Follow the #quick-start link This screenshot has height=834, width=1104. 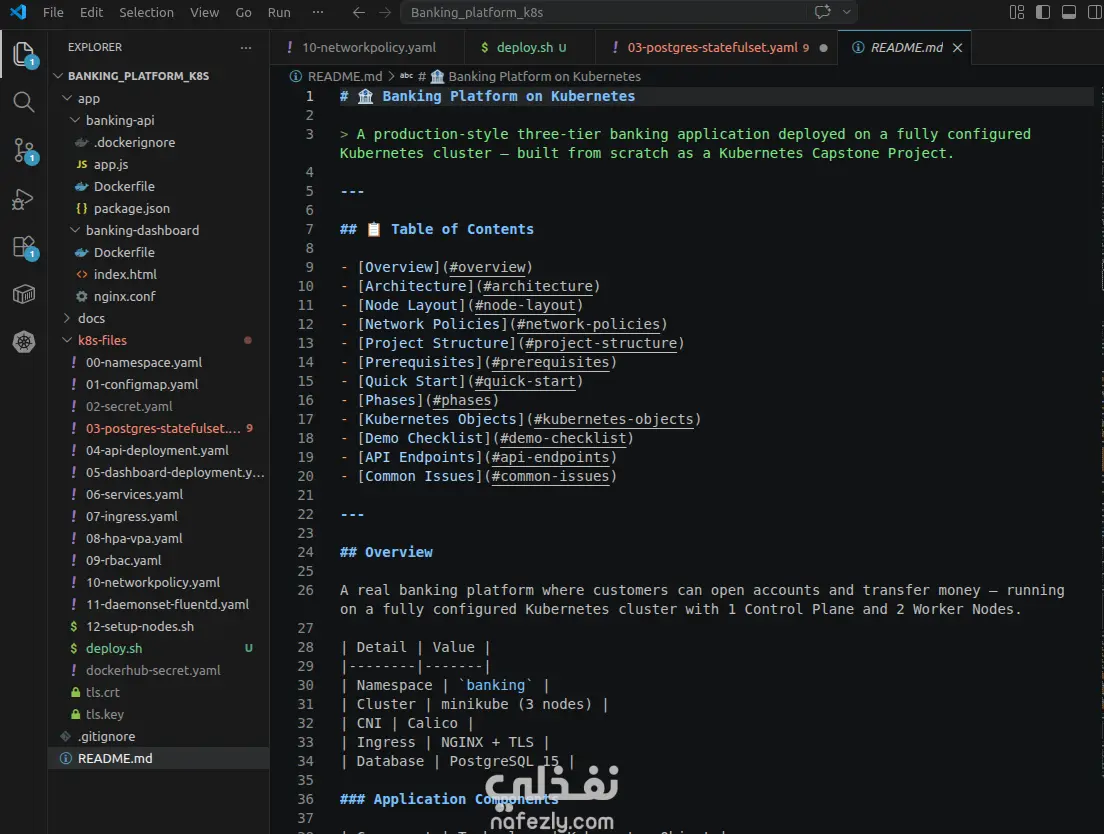click(x=525, y=381)
